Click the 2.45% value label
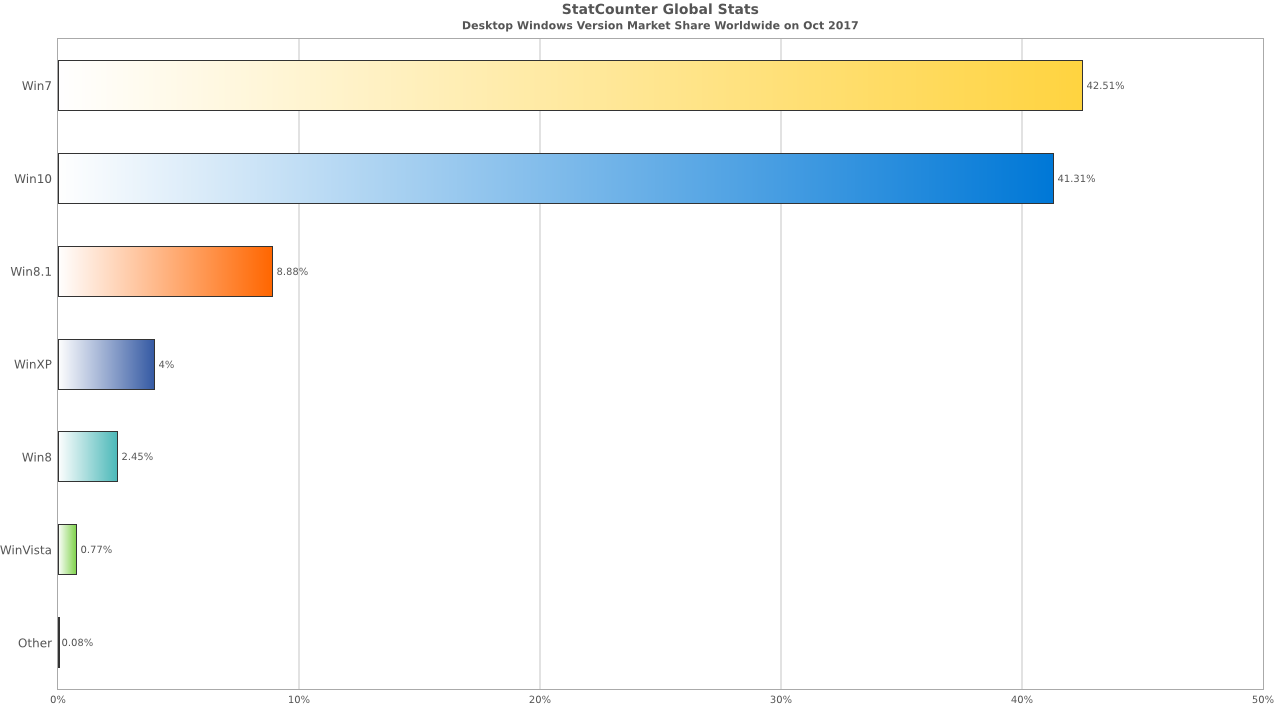 point(137,457)
